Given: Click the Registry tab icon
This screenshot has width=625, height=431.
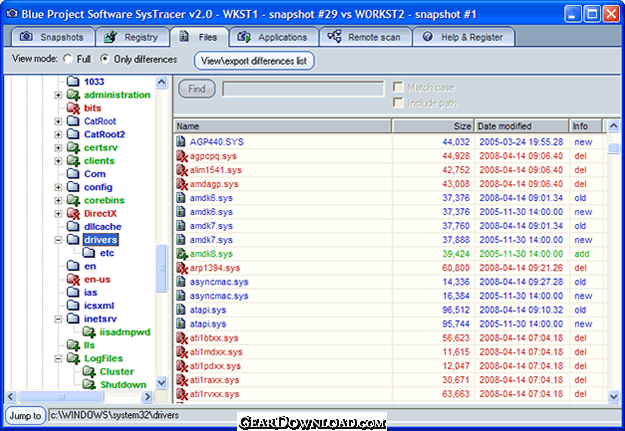Looking at the screenshot, I should 110,37.
